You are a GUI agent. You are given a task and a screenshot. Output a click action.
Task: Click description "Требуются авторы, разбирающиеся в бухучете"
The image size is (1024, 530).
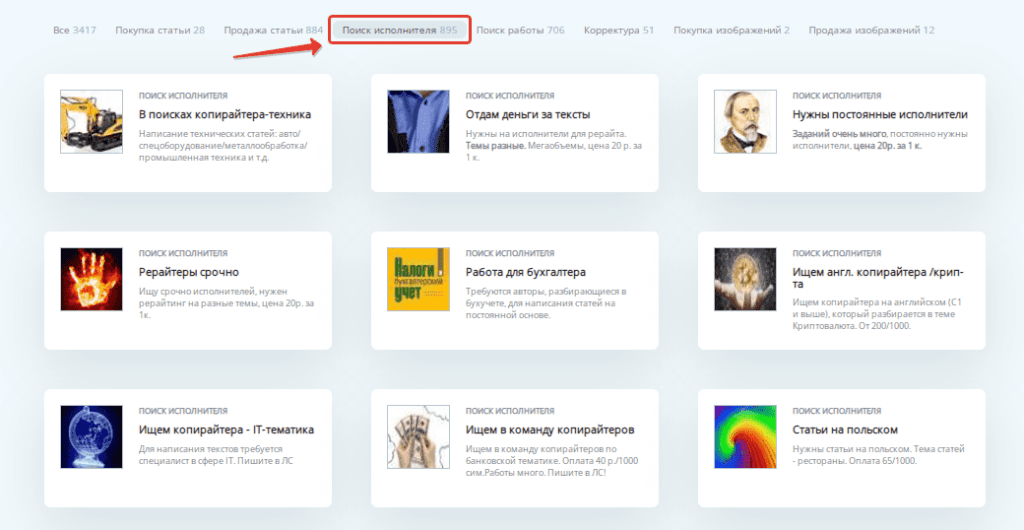click(546, 303)
